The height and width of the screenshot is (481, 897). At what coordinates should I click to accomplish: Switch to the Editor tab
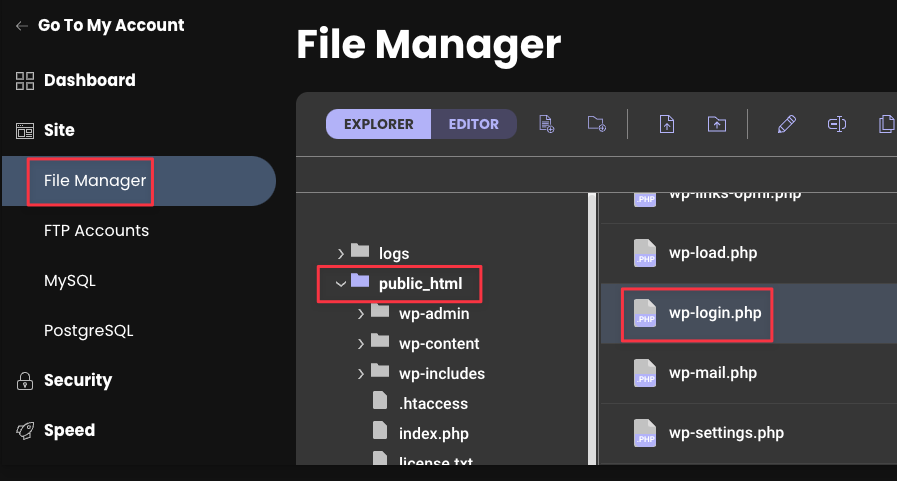[x=474, y=124]
